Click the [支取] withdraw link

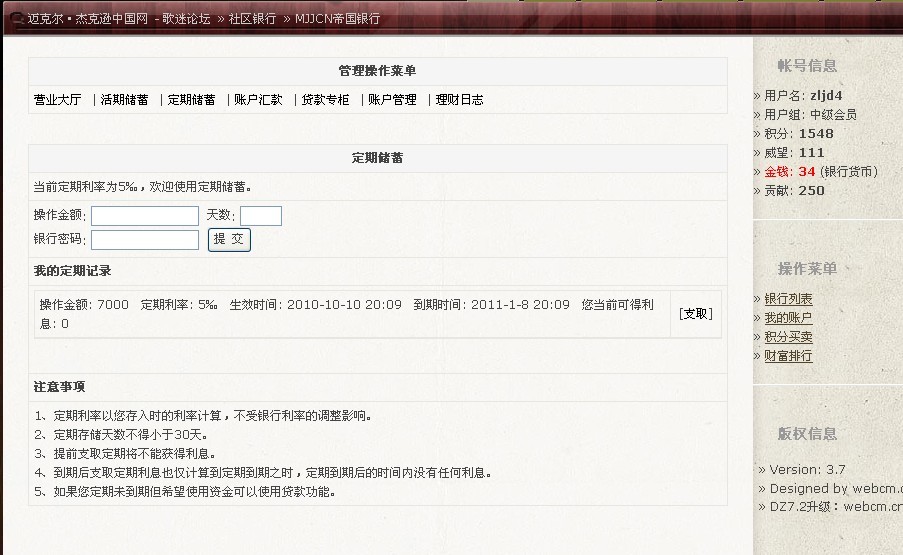coord(695,314)
